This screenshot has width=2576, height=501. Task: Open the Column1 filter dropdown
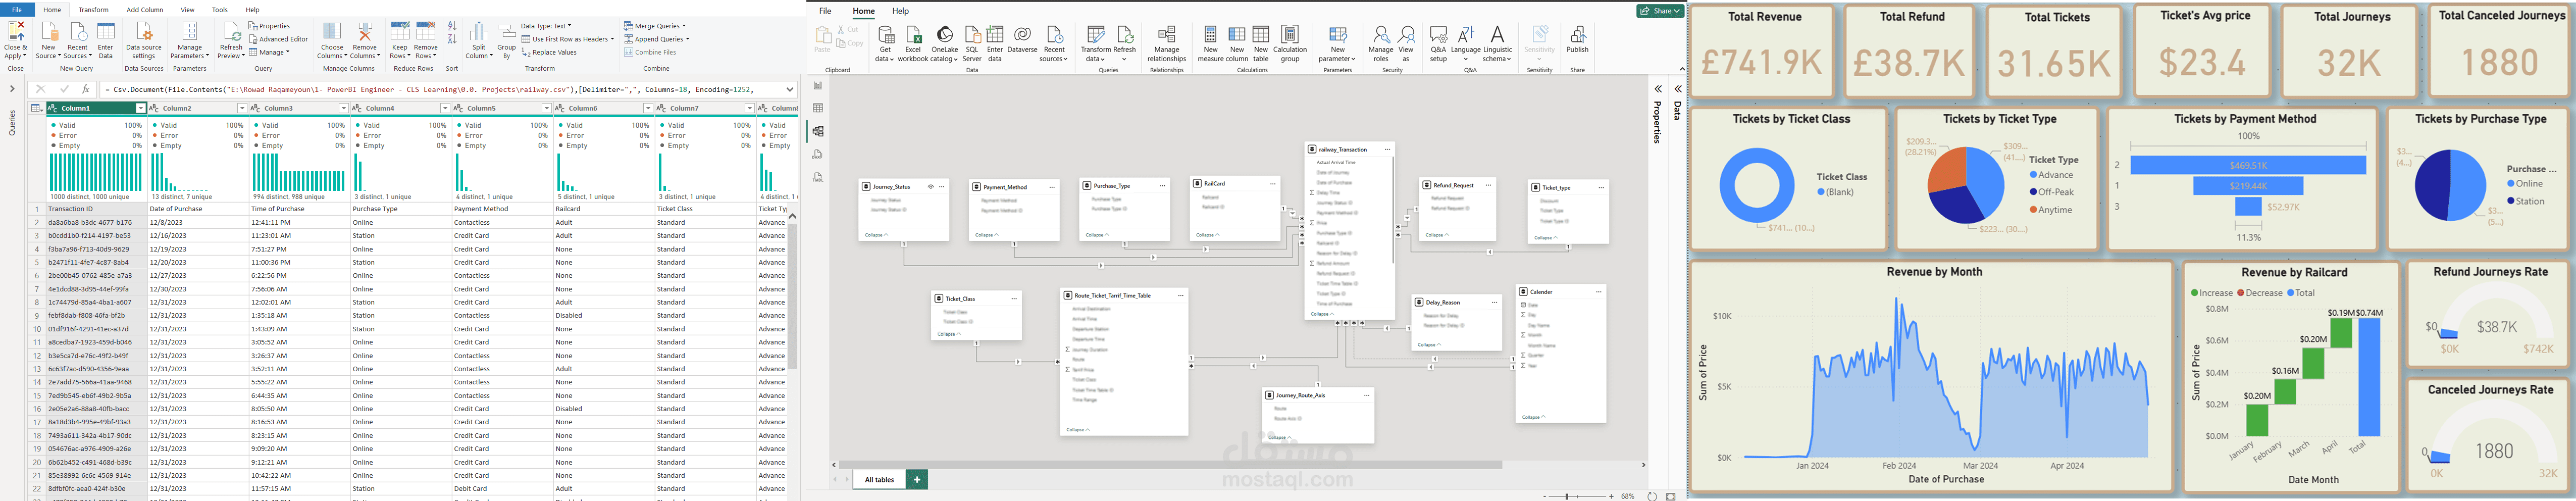tap(140, 108)
